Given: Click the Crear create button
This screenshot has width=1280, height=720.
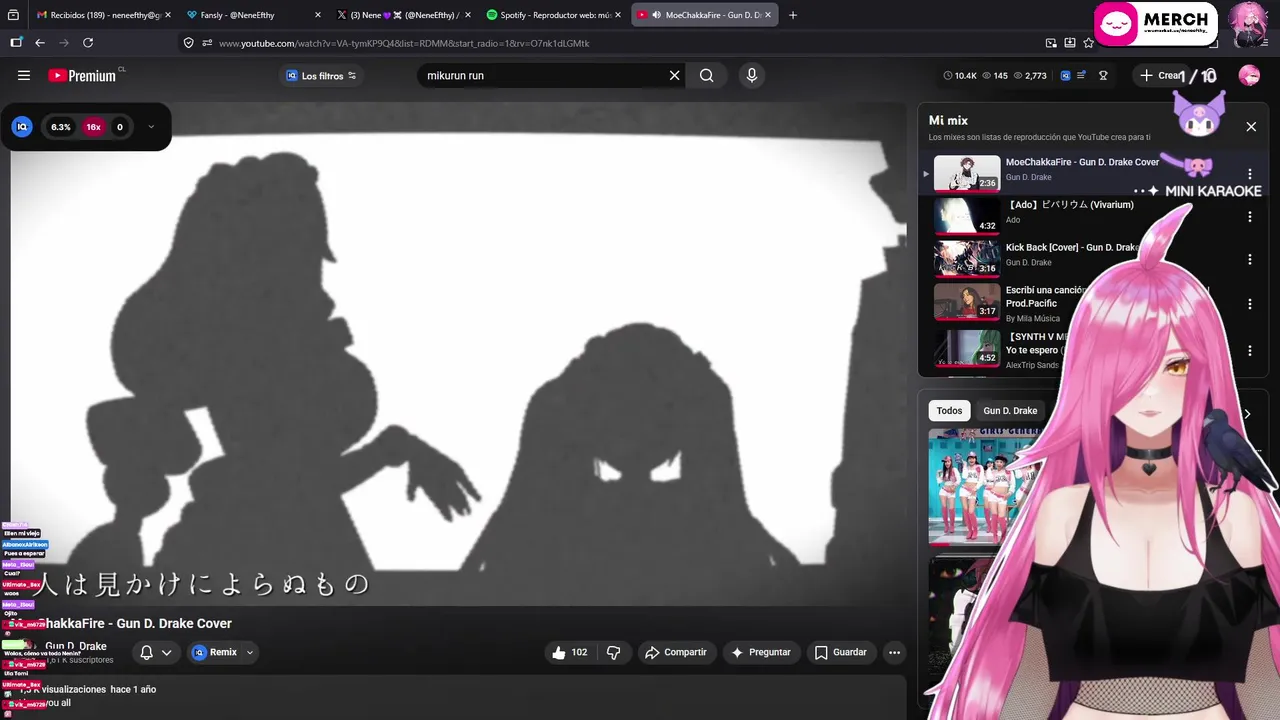Looking at the screenshot, I should 1160,75.
